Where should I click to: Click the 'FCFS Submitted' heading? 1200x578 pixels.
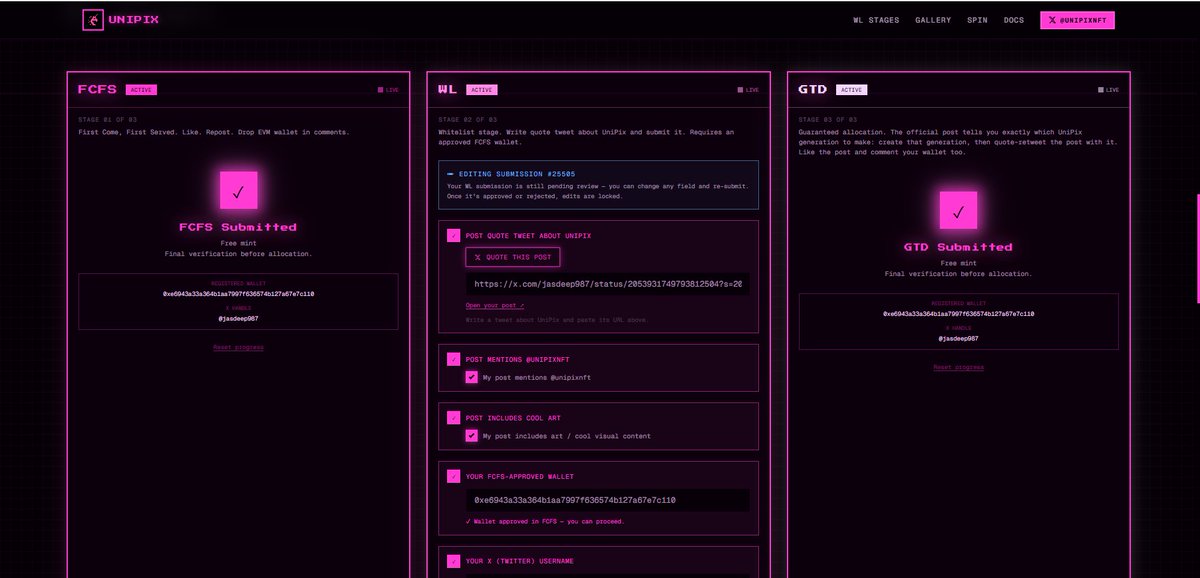[x=238, y=227]
